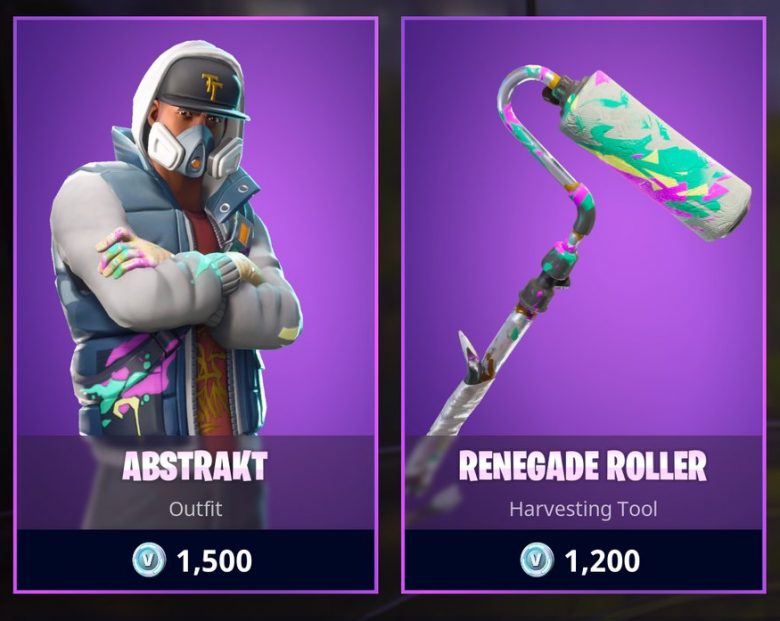Click the paint roller's painted cylinder head

click(x=657, y=155)
